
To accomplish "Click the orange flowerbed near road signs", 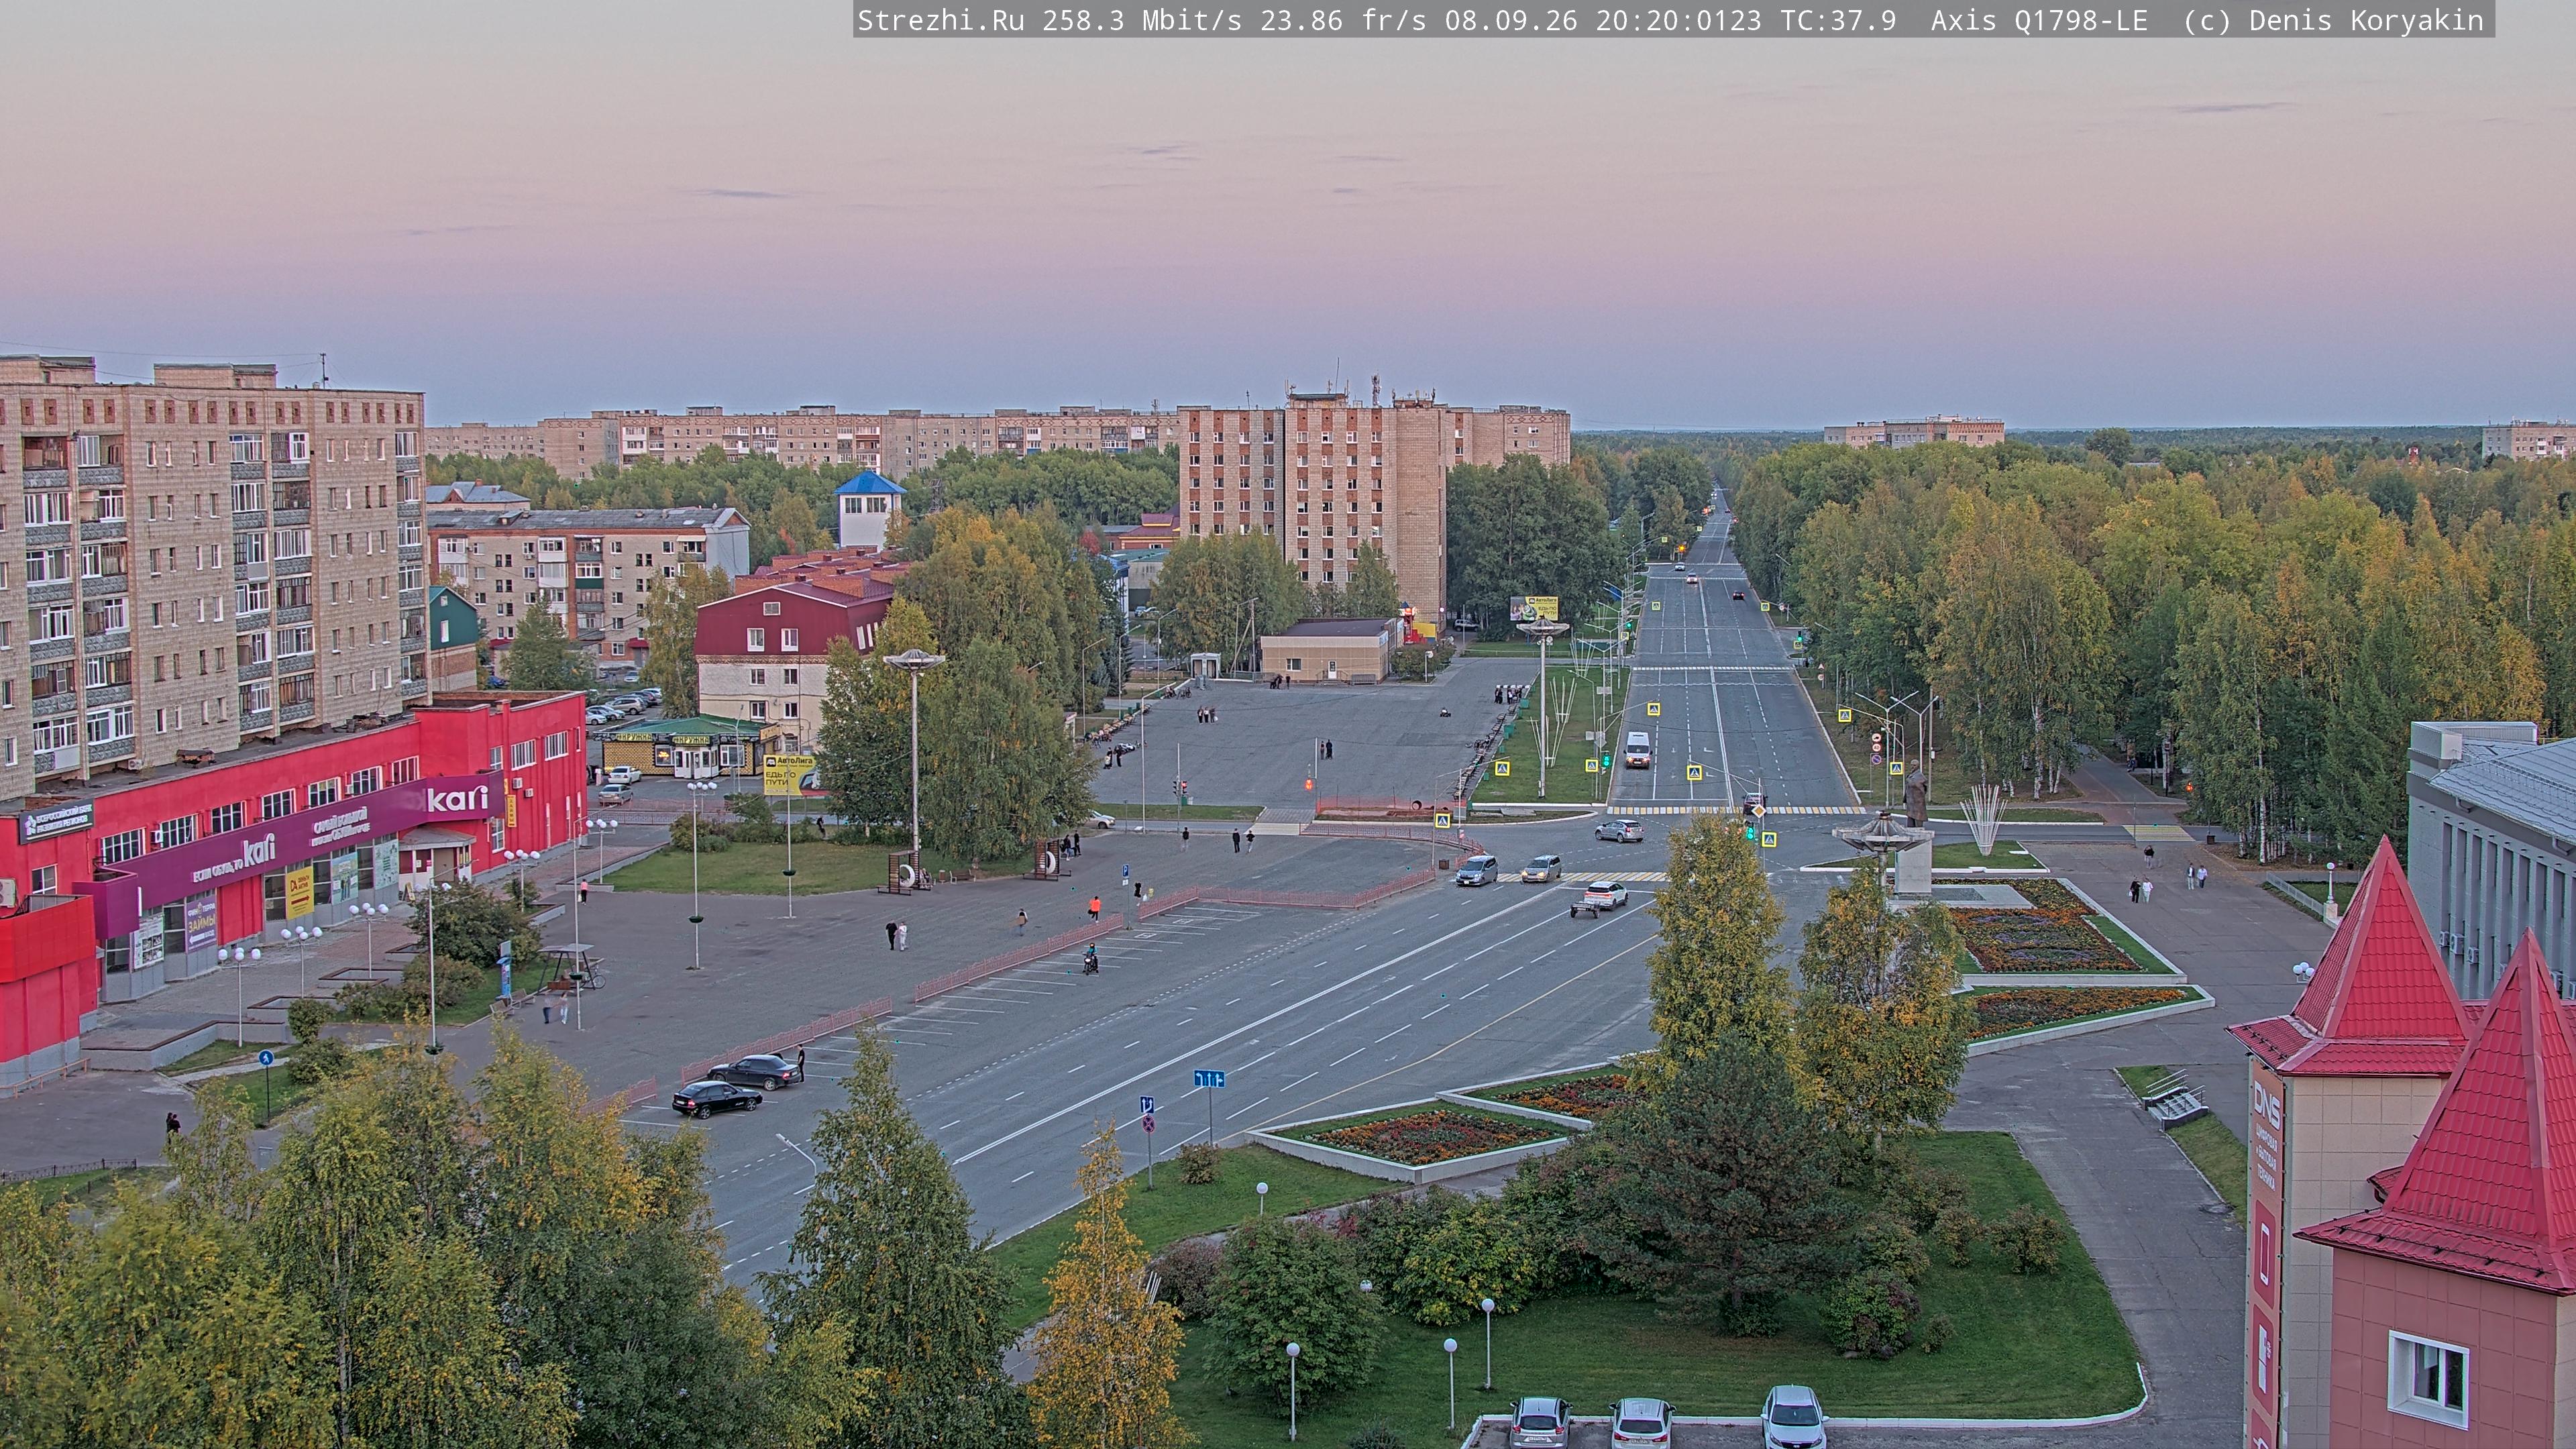I will click(1429, 1137).
